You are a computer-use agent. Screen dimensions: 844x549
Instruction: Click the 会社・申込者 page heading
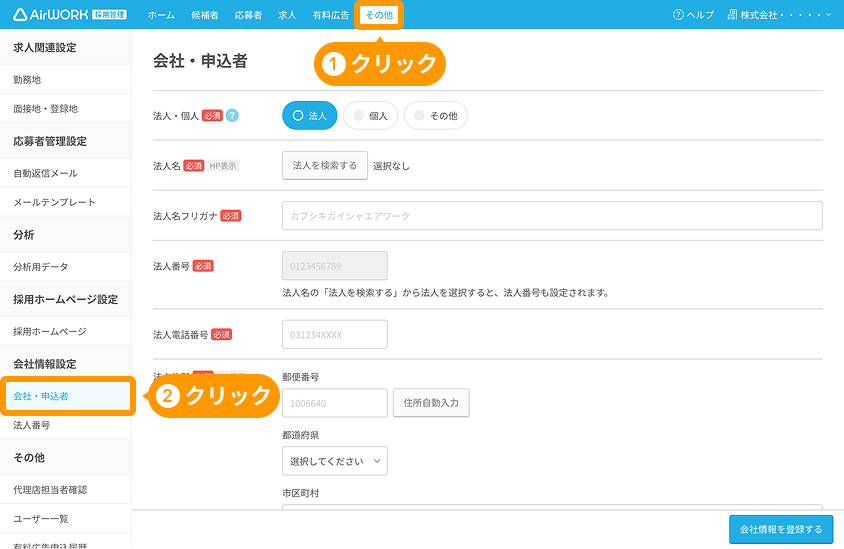coord(200,61)
